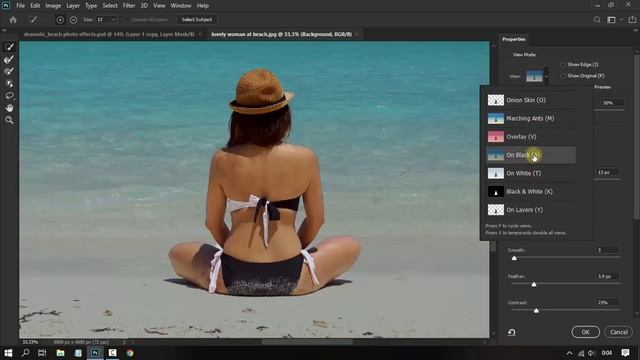Image resolution: width=640 pixels, height=360 pixels.
Task: Click the 33.33% zoom level field
Action: [x=30, y=342]
